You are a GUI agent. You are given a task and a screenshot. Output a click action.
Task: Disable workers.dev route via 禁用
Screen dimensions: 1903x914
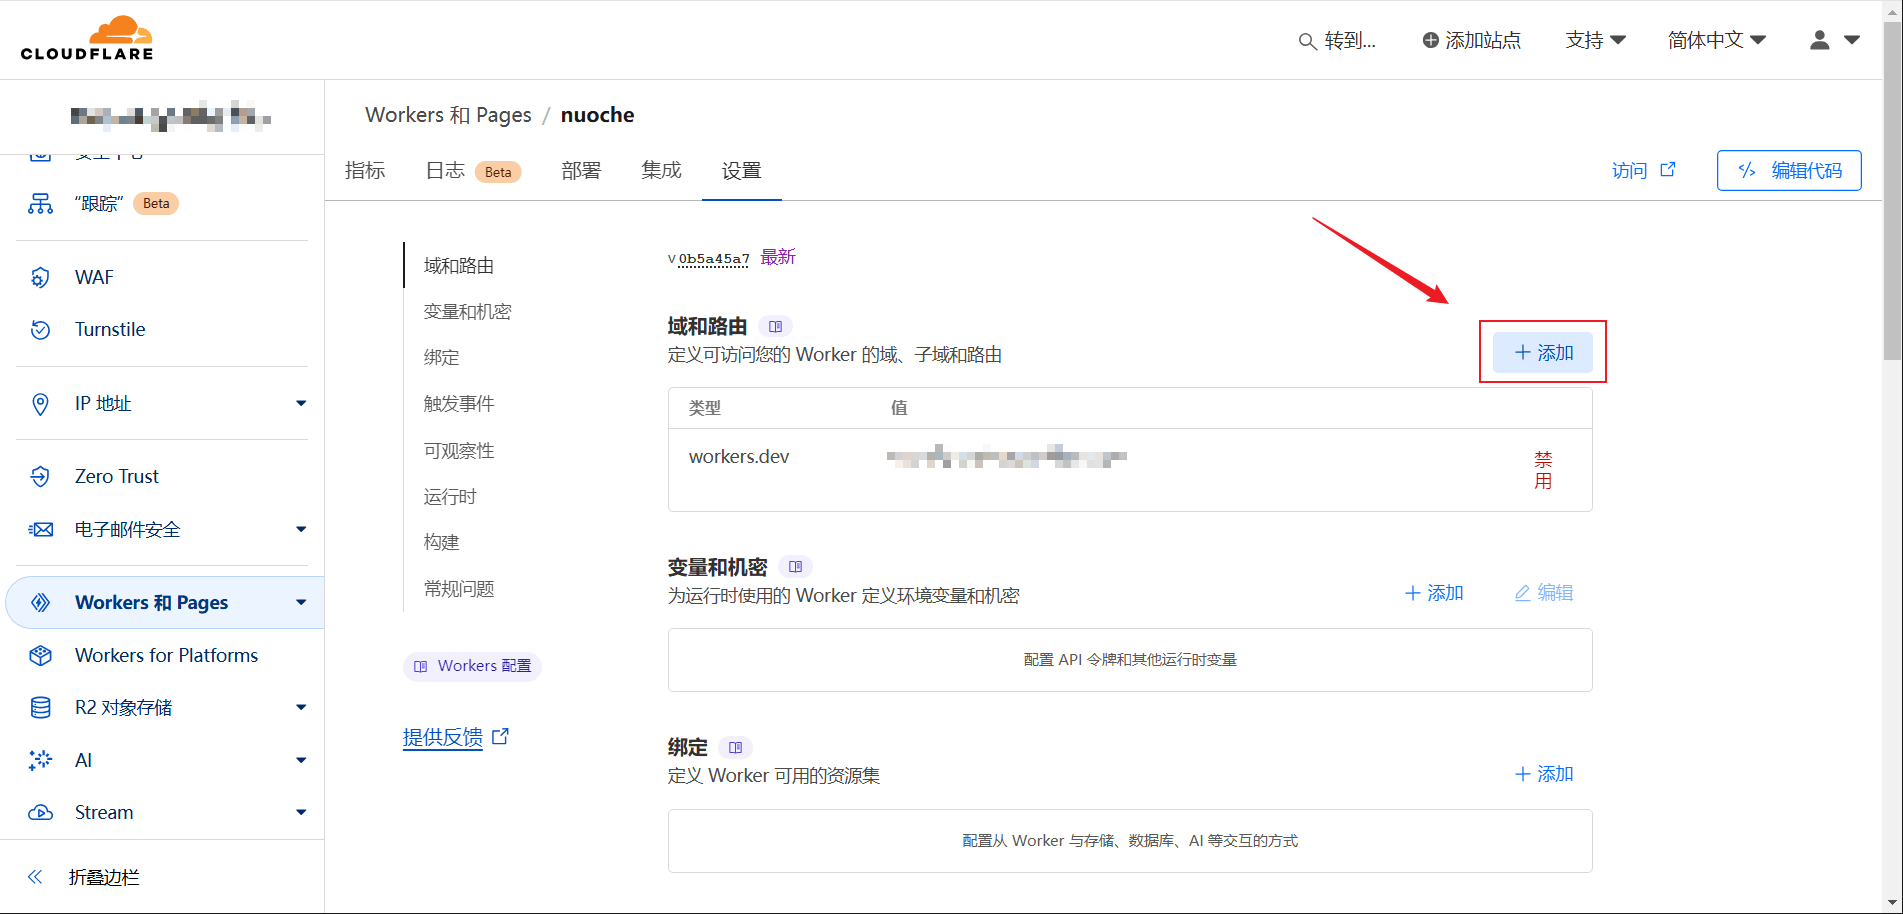pos(1543,470)
